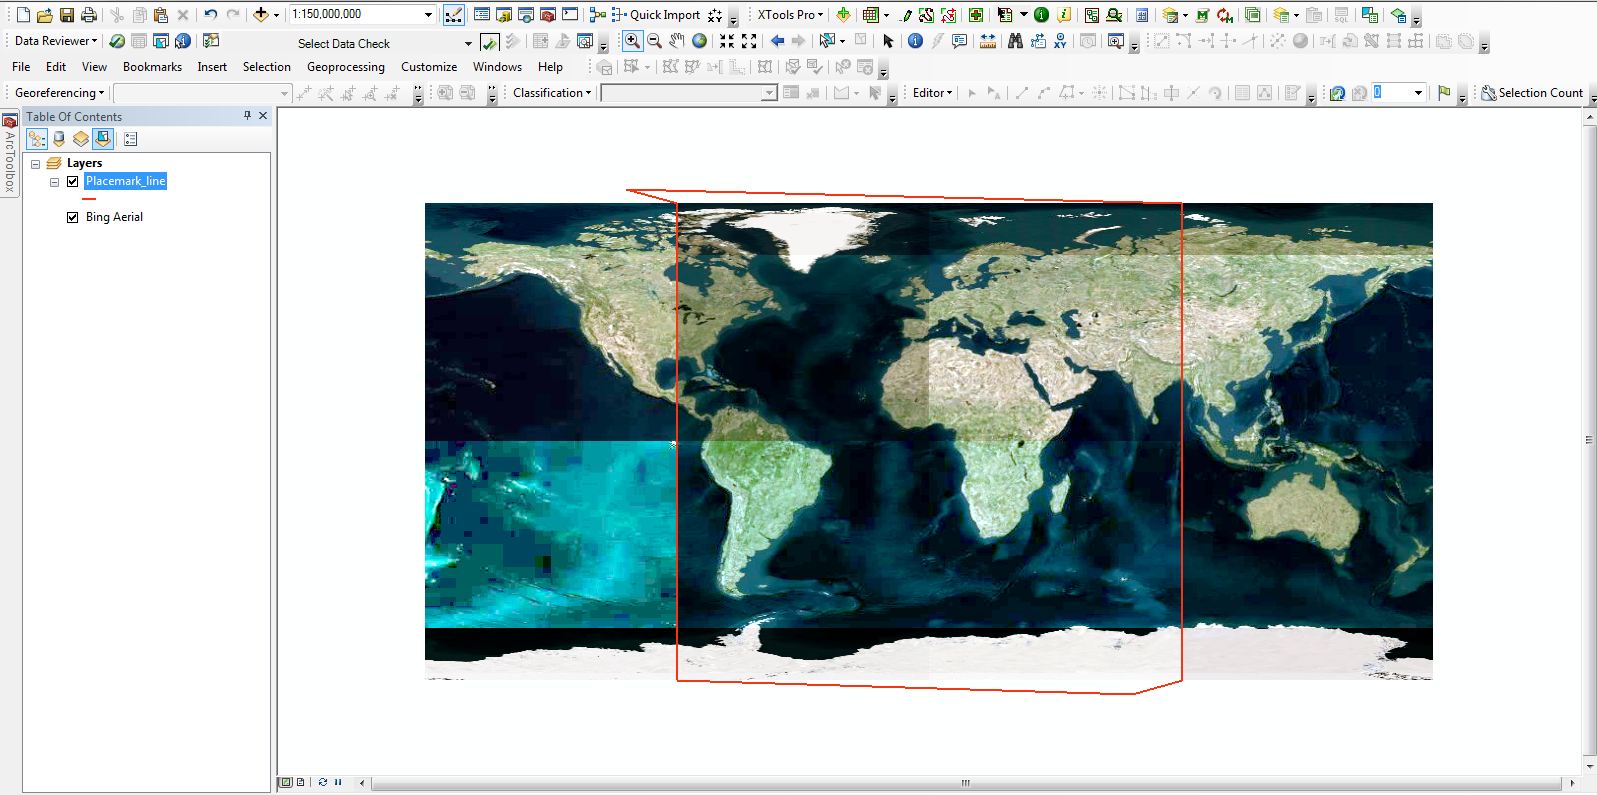This screenshot has width=1597, height=795.
Task: Select the Zoom In tool
Action: tap(632, 41)
